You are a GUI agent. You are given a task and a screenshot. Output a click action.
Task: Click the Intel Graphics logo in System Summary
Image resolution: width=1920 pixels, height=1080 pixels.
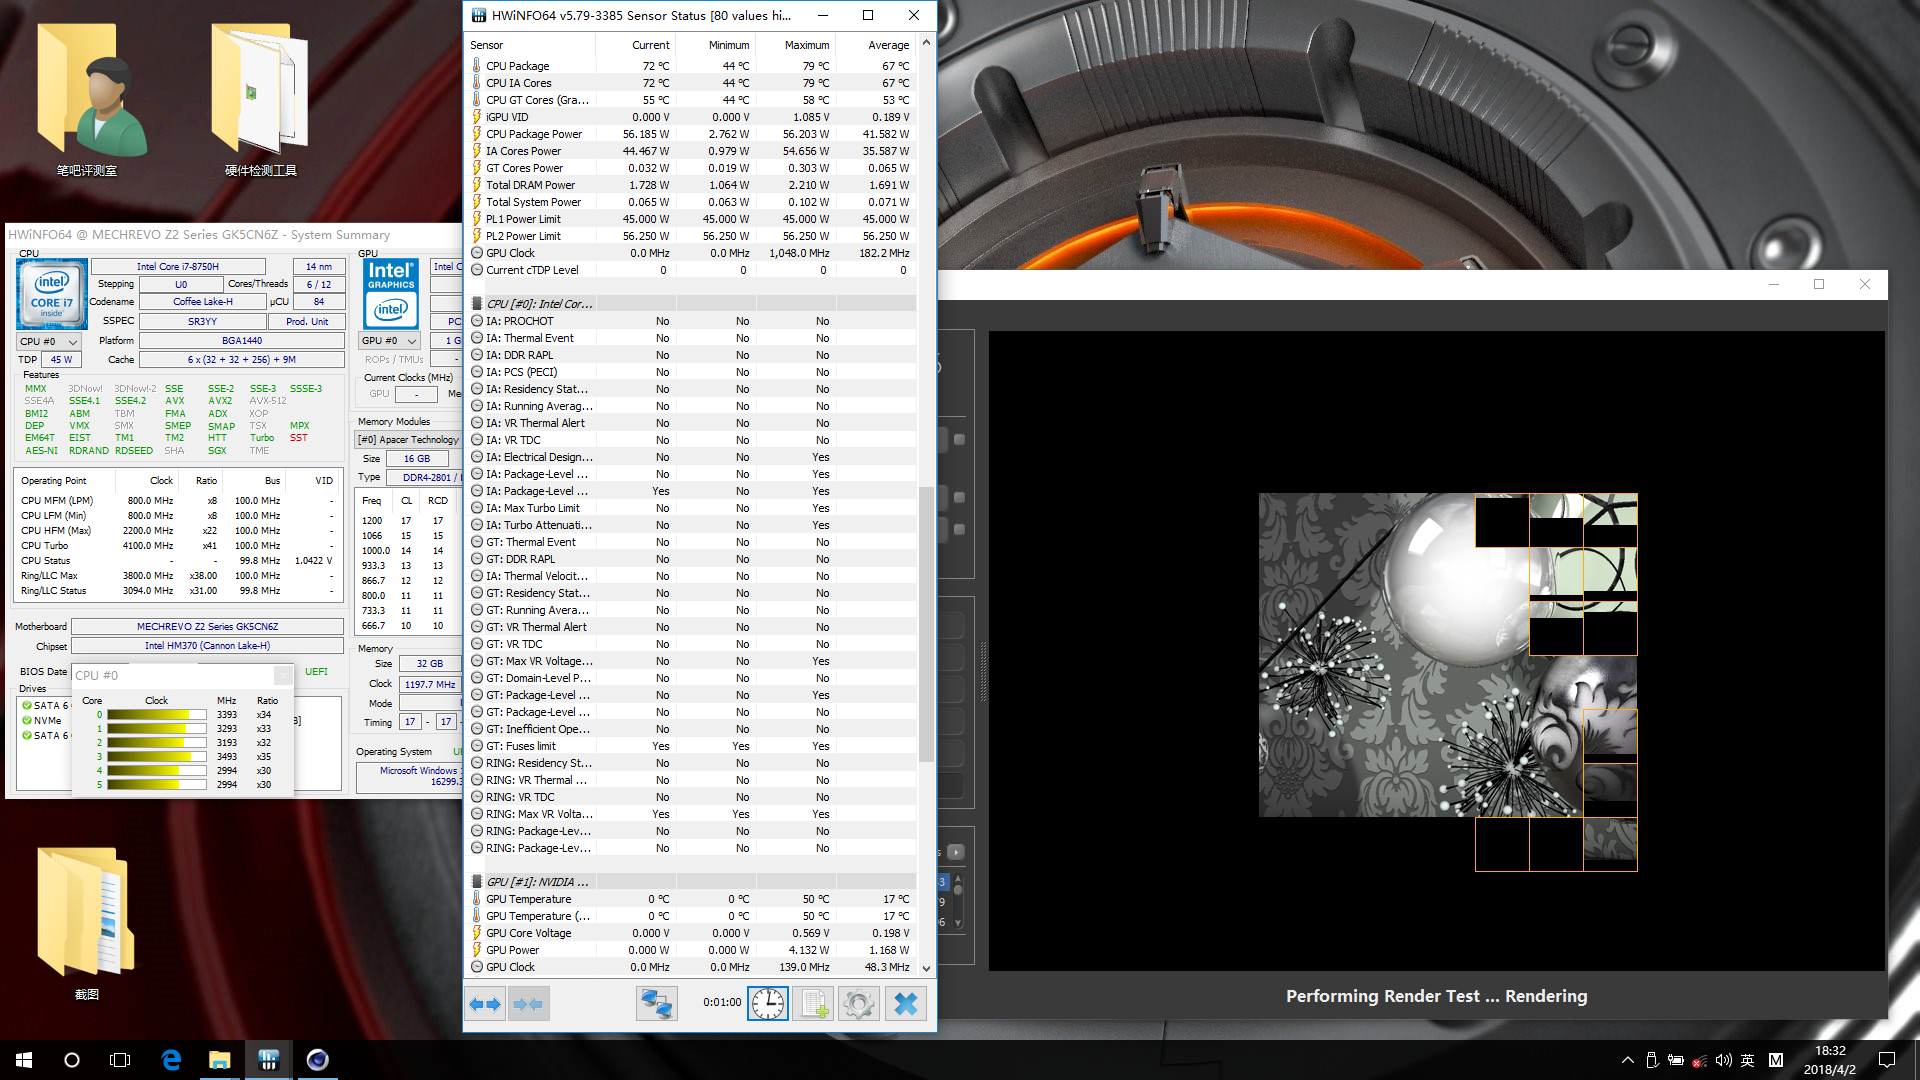pos(391,294)
